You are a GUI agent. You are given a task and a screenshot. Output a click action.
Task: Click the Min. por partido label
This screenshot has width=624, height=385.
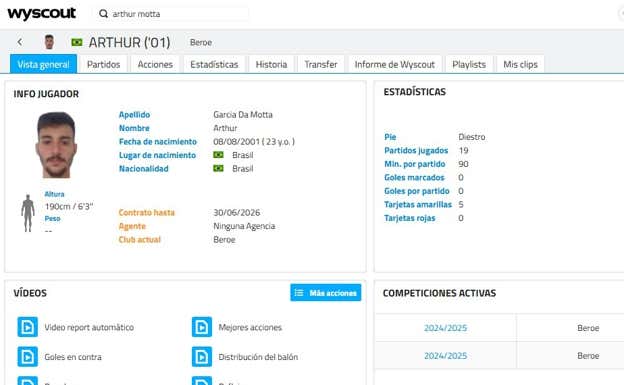415,164
